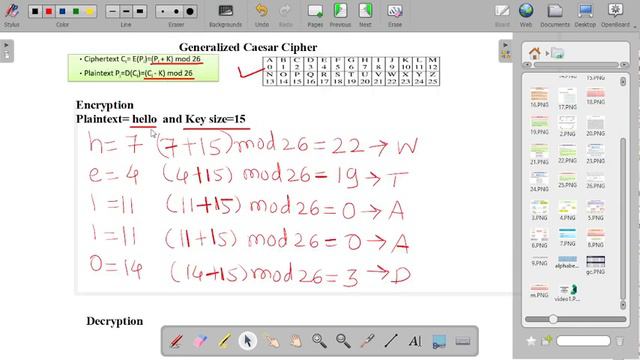This screenshot has width=640, height=360.
Task: Select the black pen color
Action: coord(35,11)
